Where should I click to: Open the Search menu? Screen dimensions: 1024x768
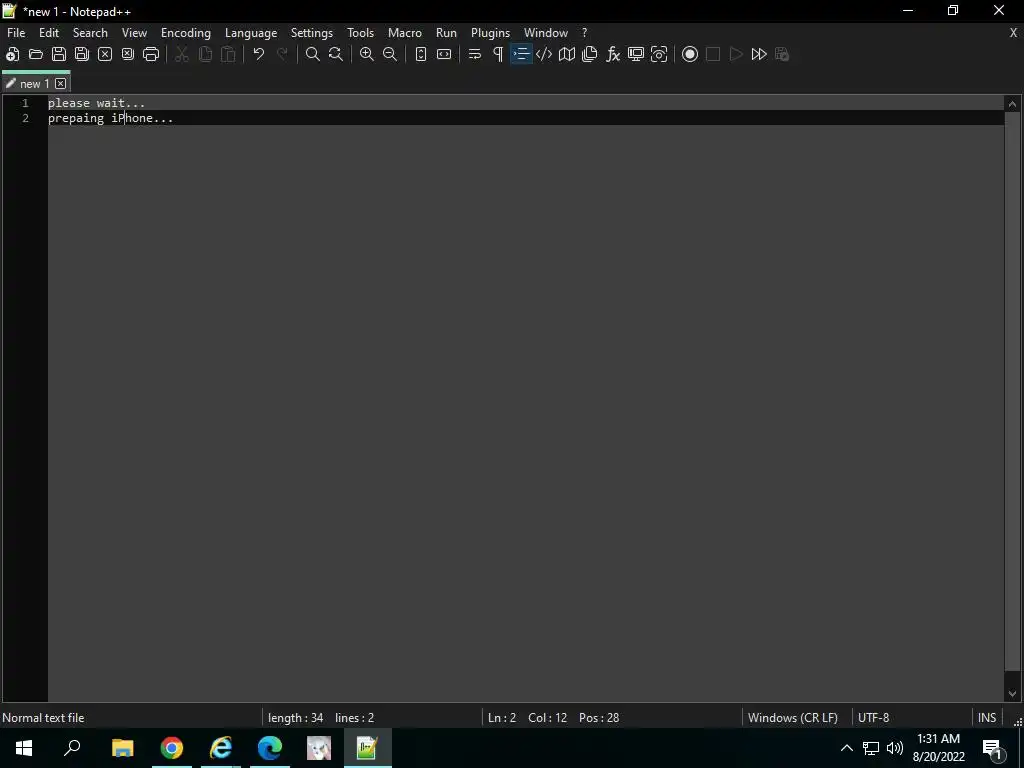coord(90,33)
